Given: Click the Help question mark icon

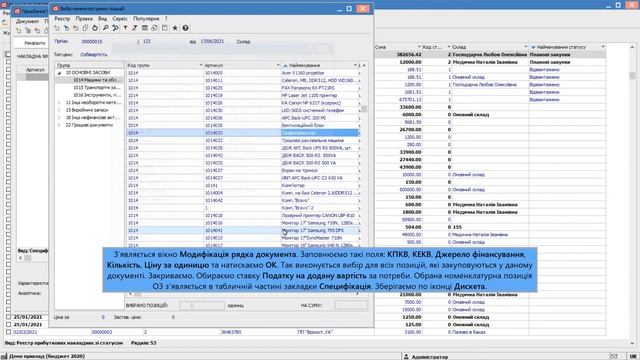Looking at the screenshot, I should [x=185, y=28].
